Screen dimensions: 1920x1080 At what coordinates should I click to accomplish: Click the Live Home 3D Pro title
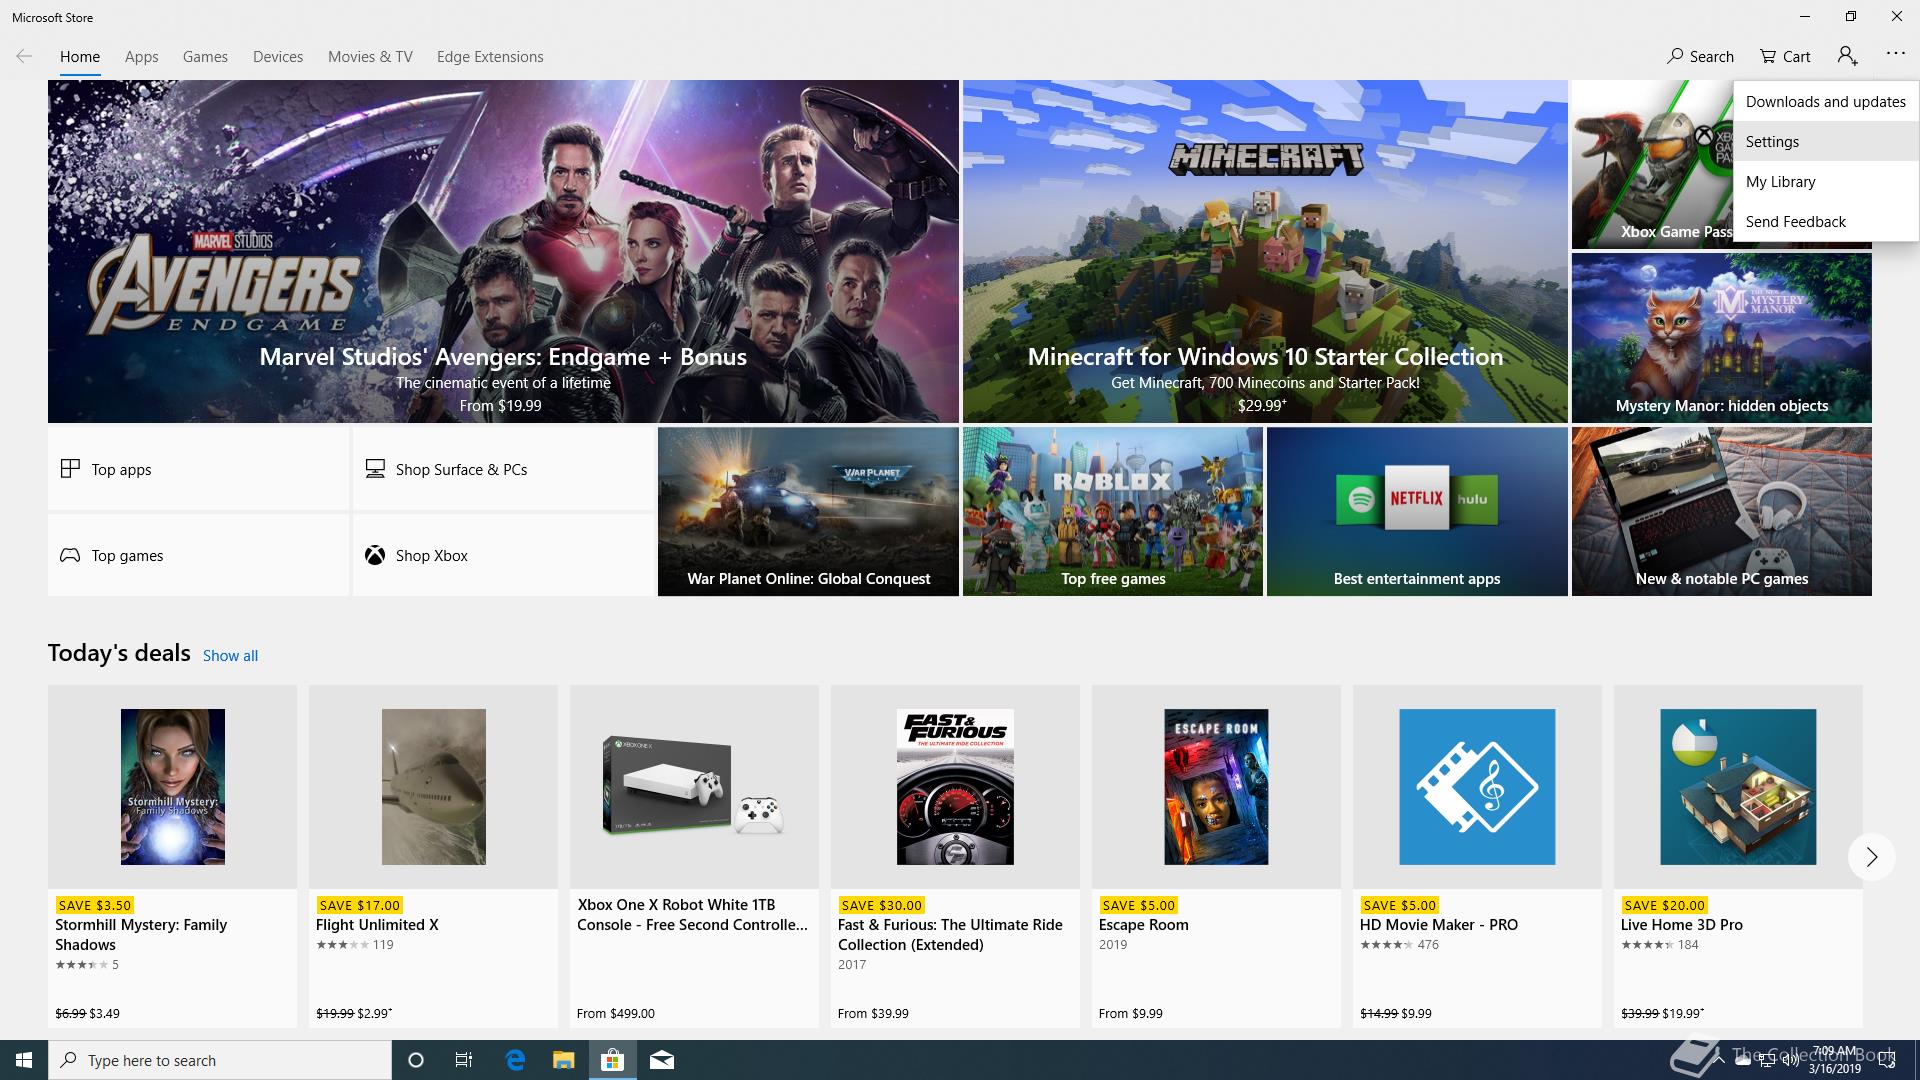coord(1681,924)
